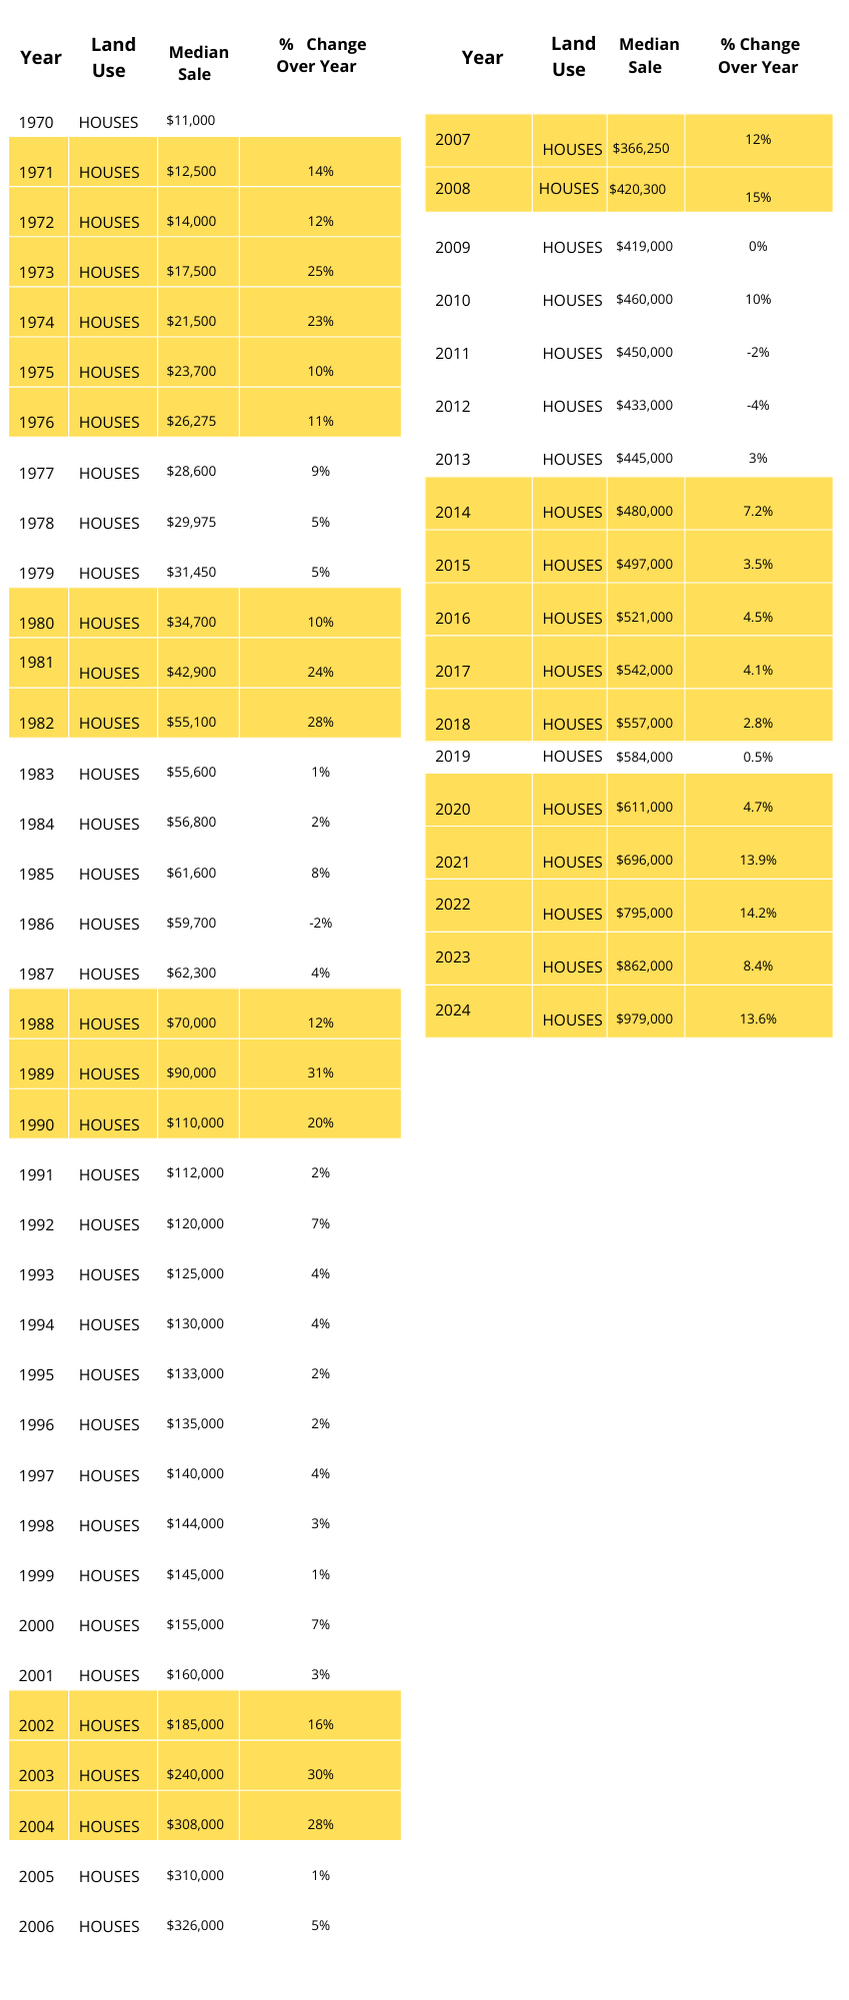Click the $240,000 median sale for 2003

tap(195, 1774)
